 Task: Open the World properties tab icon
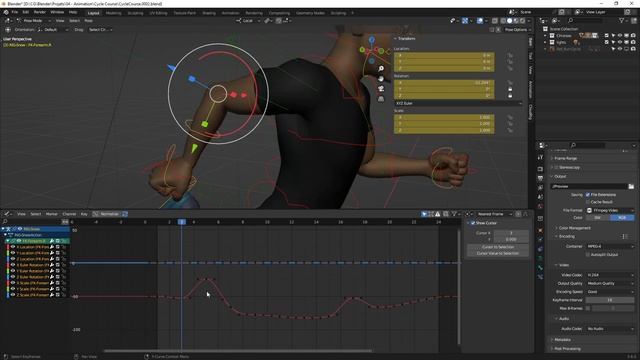click(x=540, y=207)
